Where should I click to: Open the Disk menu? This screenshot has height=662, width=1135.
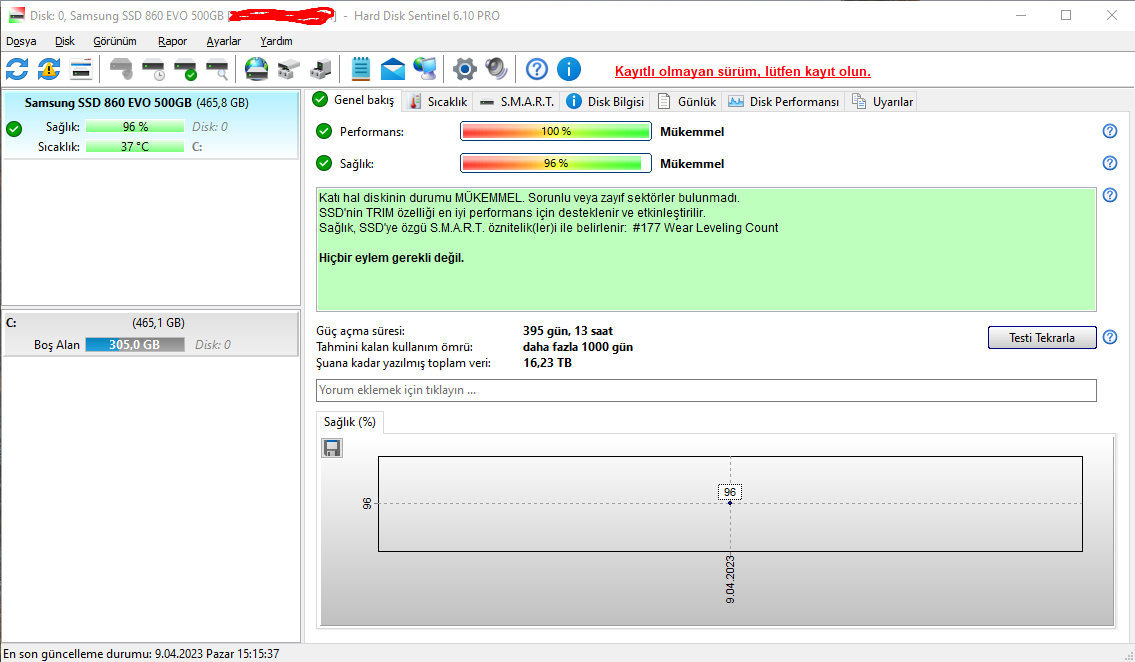(64, 41)
